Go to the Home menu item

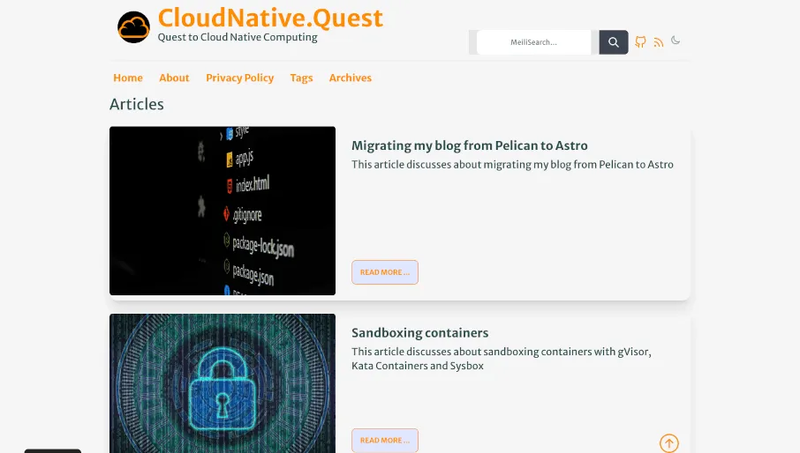tap(128, 78)
